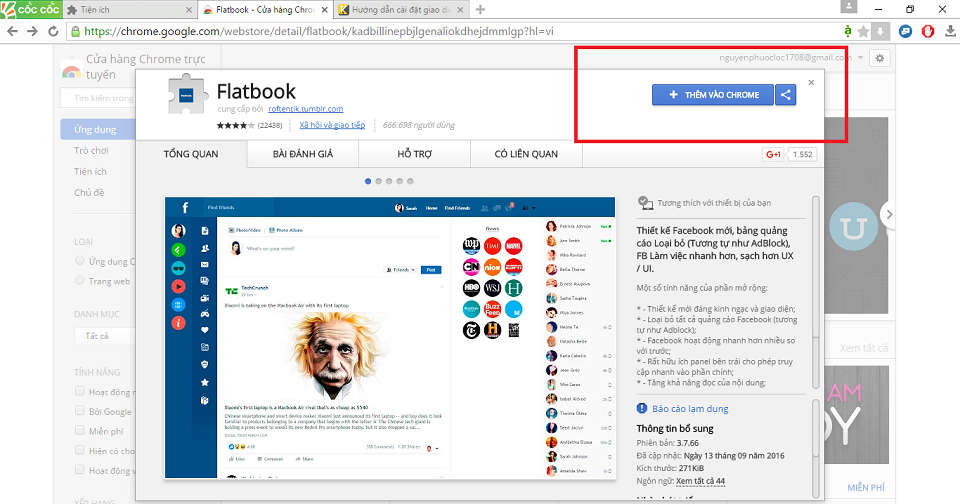Close the Flatbook Chrome store tab
The height and width of the screenshot is (504, 960).
point(325,10)
